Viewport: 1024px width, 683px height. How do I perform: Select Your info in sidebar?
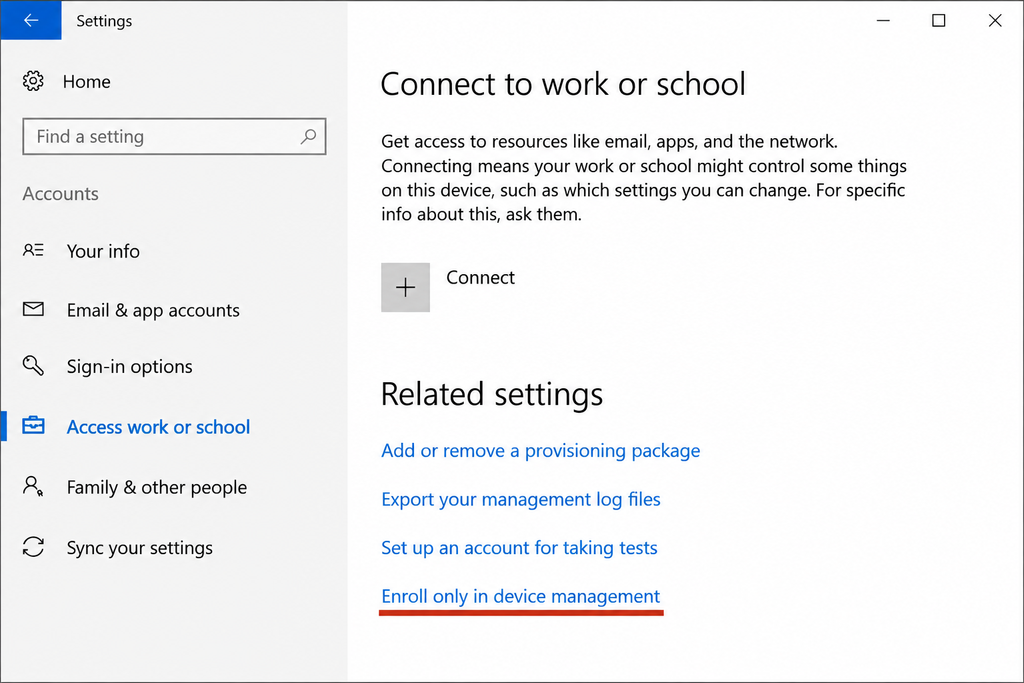coord(103,251)
